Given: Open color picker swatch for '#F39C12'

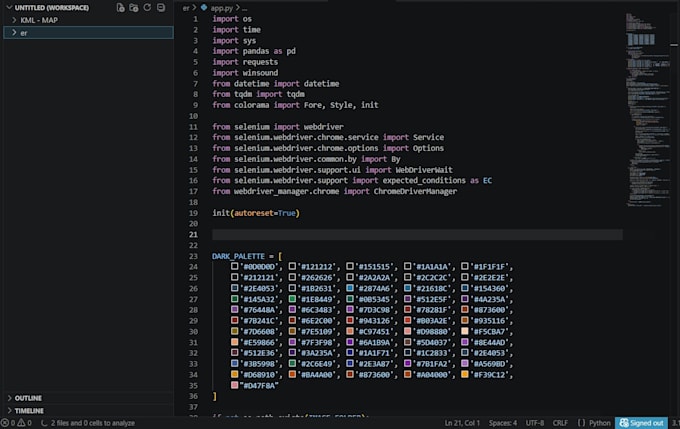Looking at the screenshot, I should 465,374.
